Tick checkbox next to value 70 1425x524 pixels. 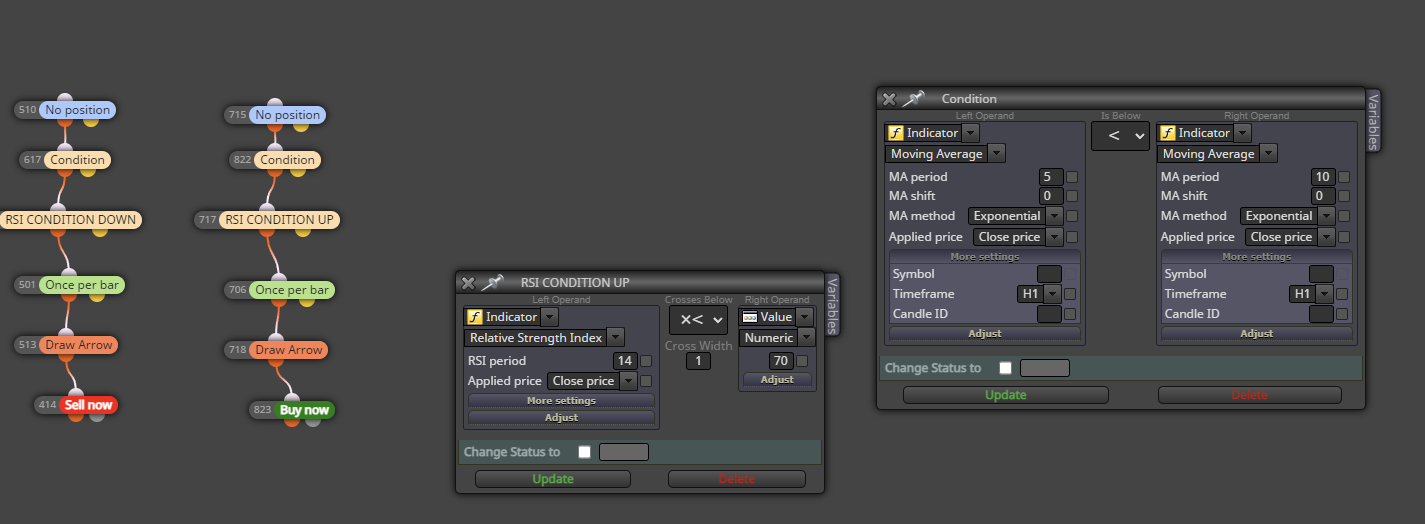[802, 361]
